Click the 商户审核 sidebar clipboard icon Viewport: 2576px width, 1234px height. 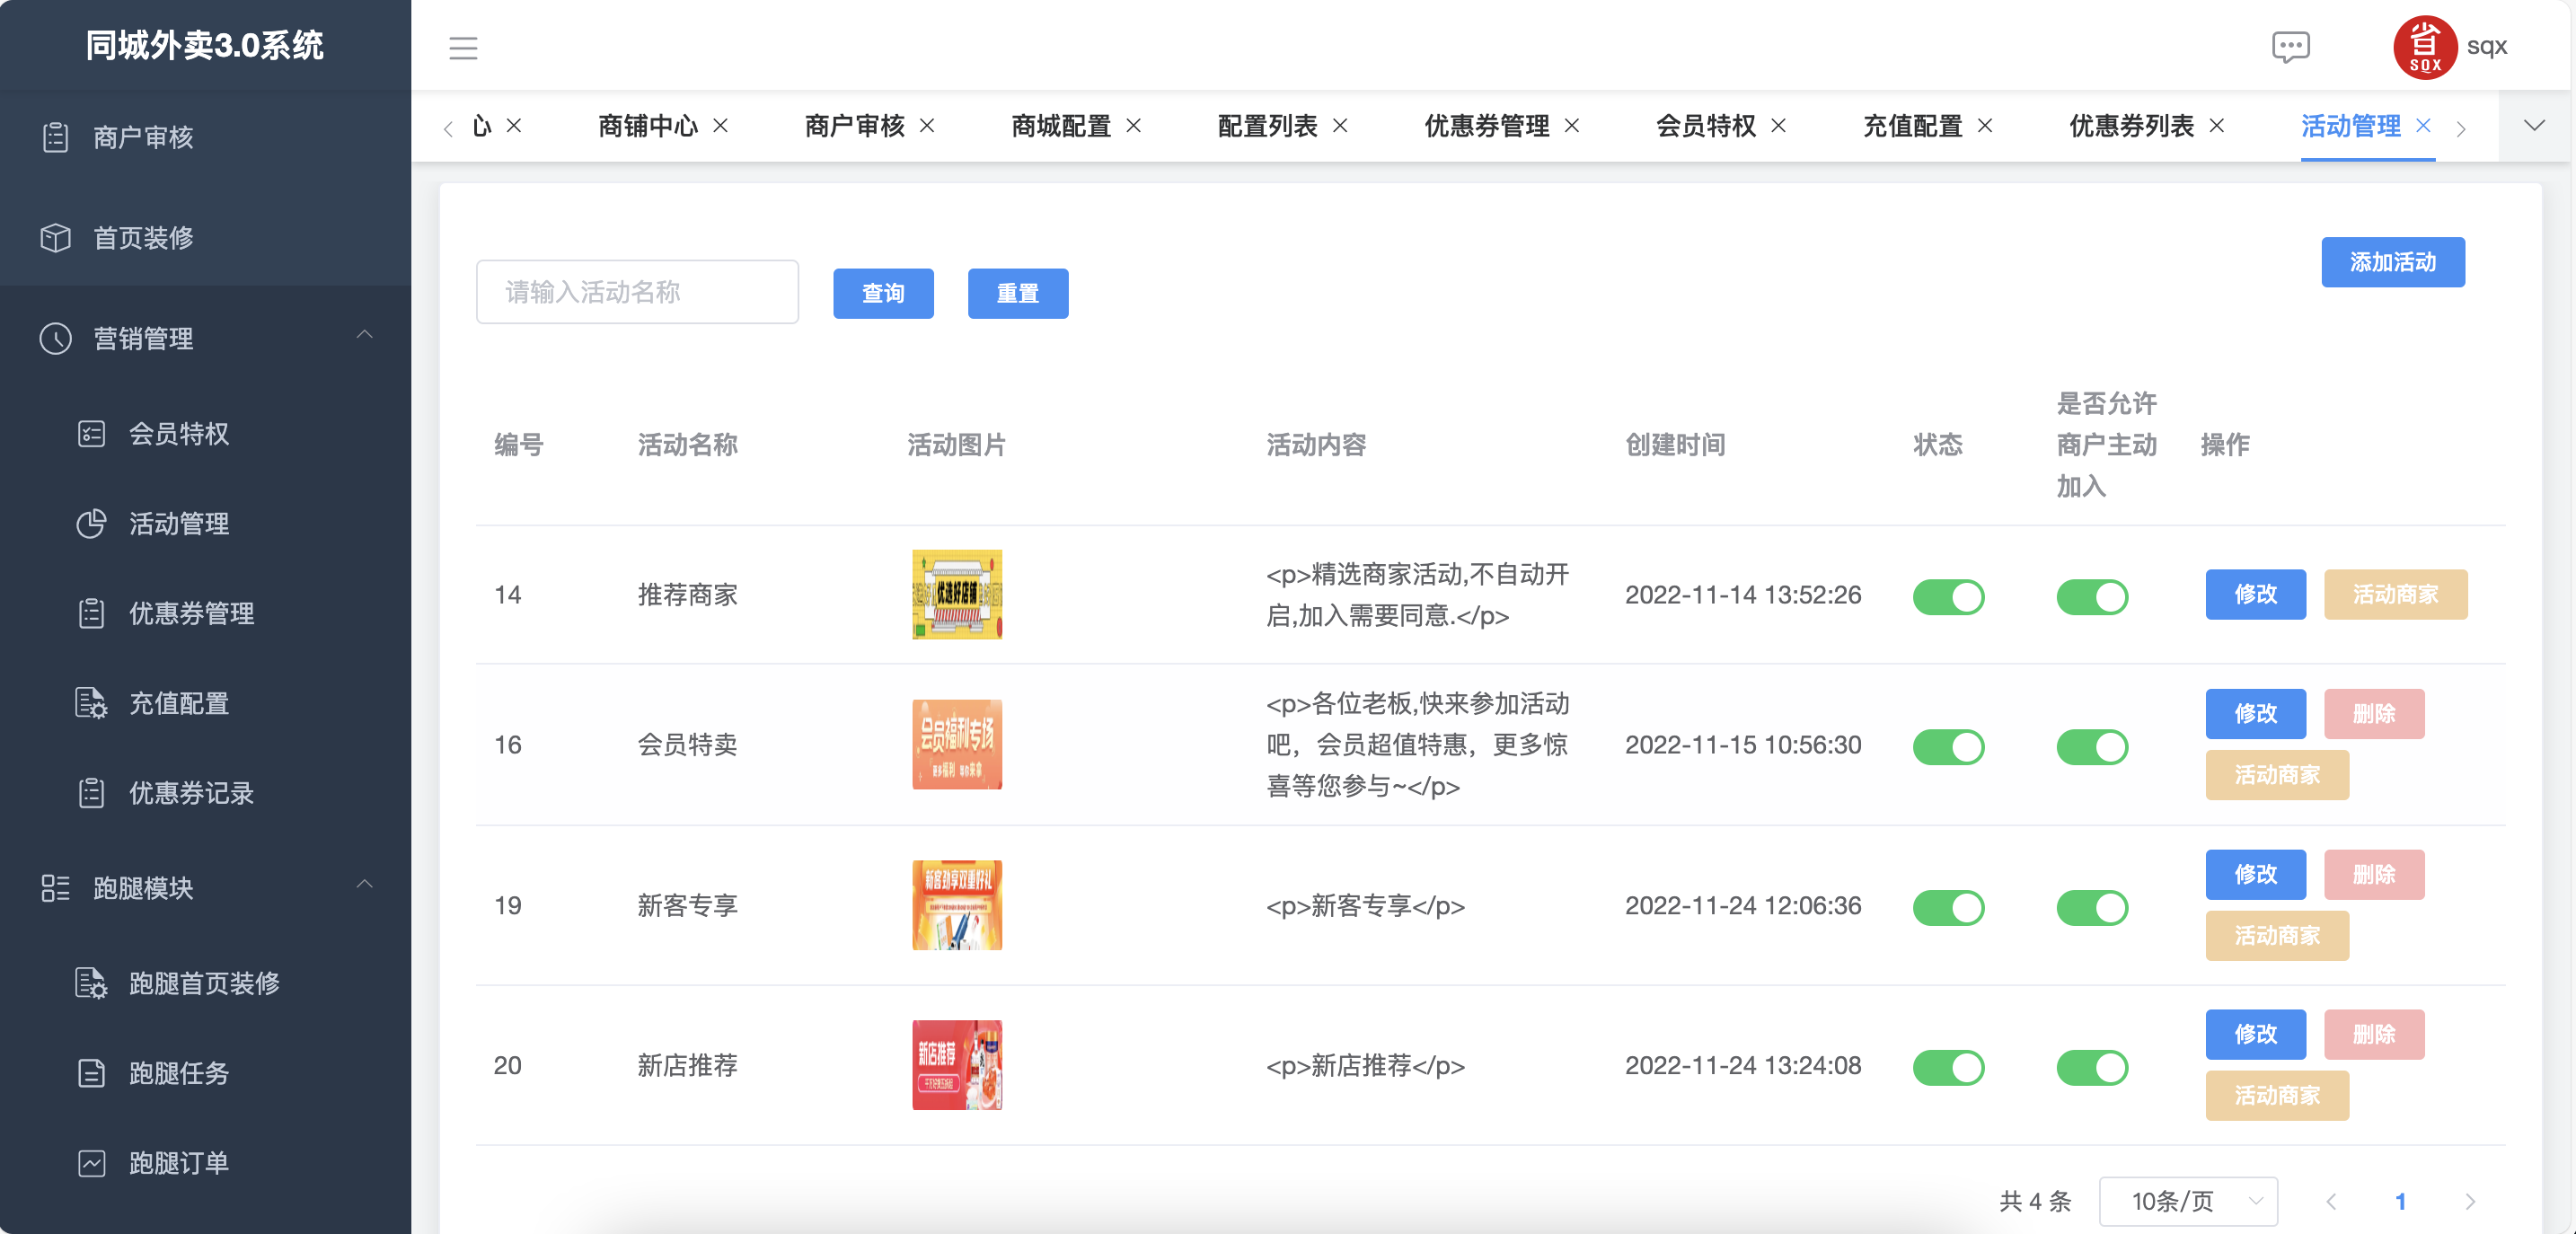coord(56,137)
